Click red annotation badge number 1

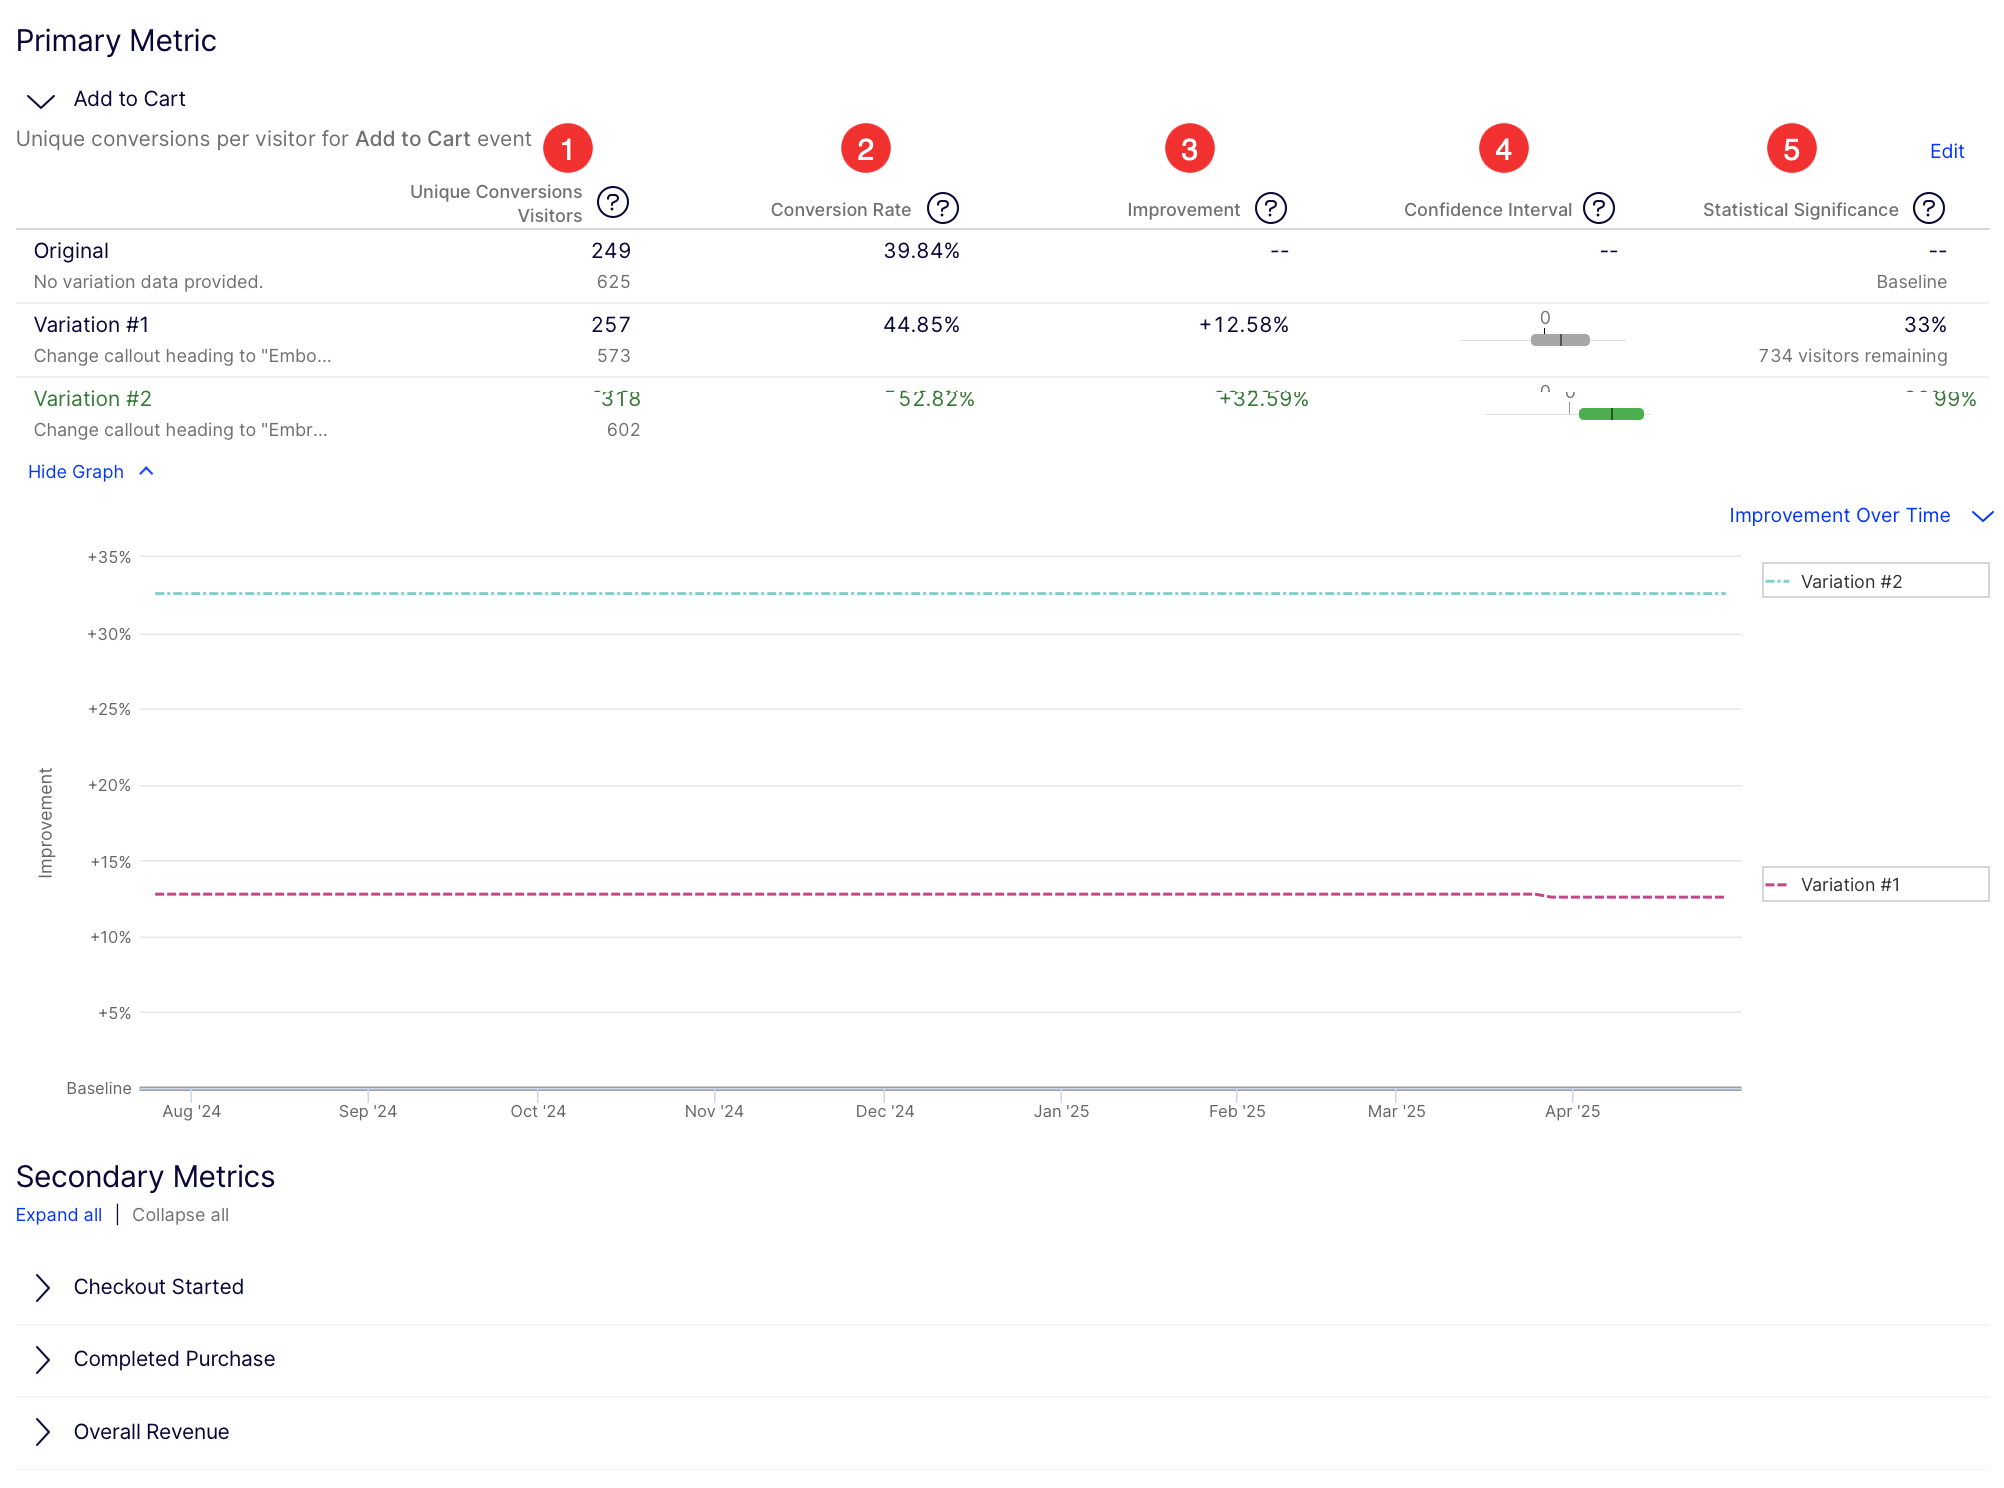coord(567,149)
